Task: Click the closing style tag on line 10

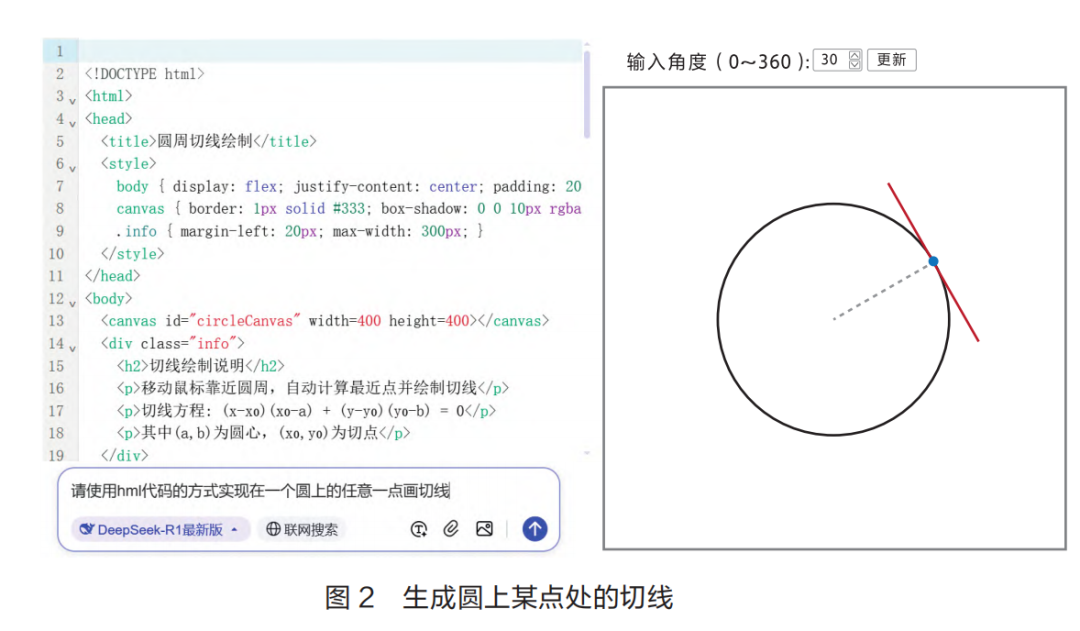Action: pyautogui.click(x=132, y=254)
